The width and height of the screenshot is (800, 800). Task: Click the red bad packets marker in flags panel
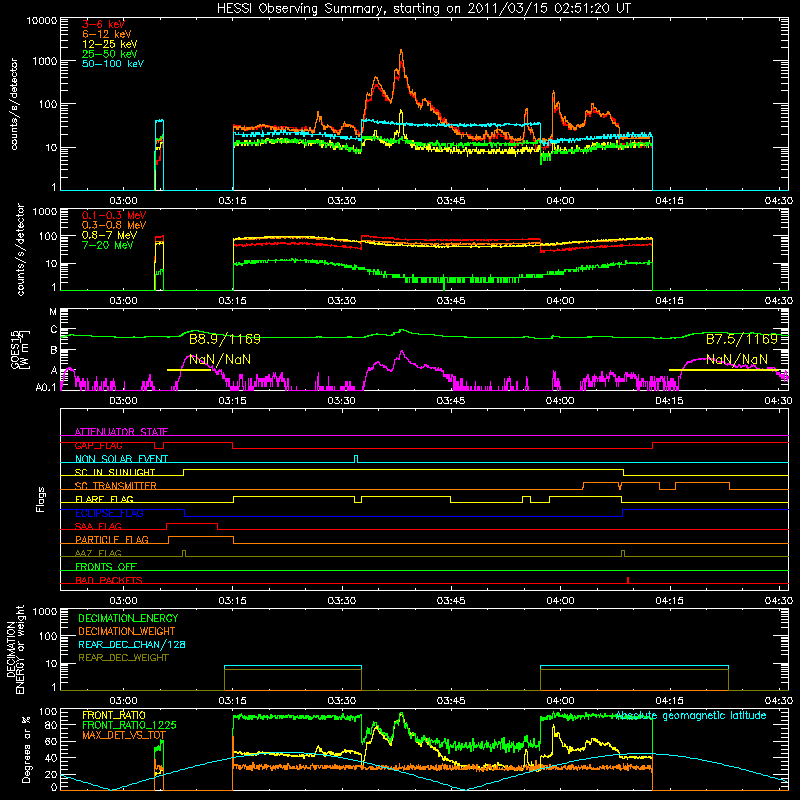628,580
